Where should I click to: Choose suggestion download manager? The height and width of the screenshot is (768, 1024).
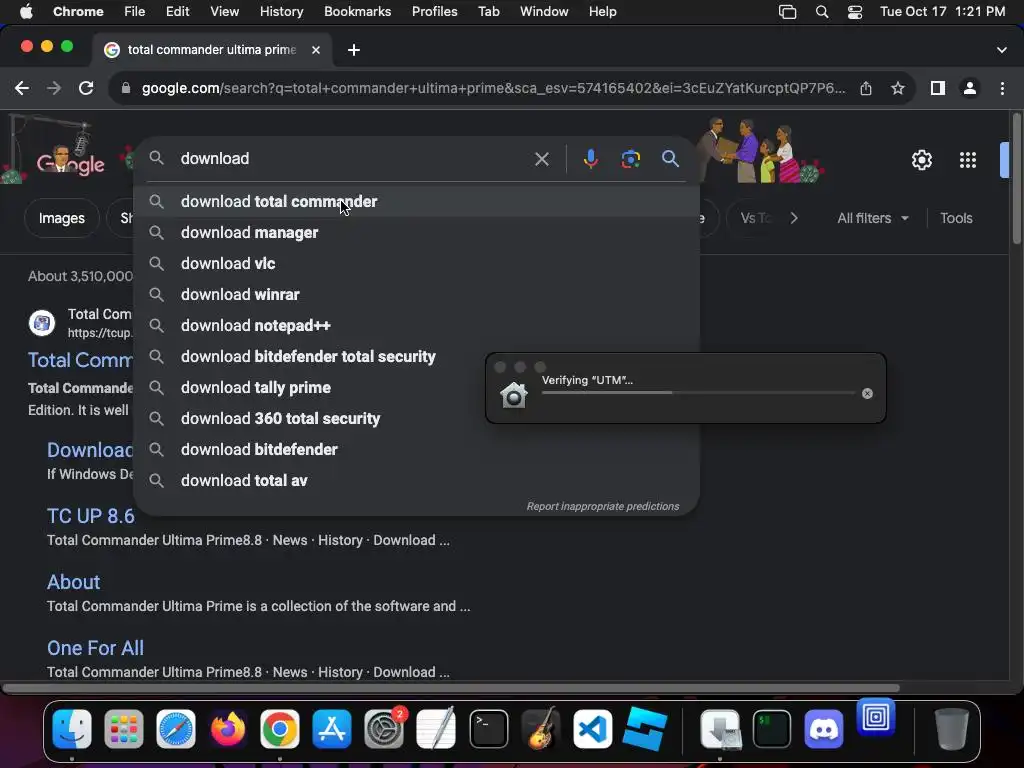416,232
